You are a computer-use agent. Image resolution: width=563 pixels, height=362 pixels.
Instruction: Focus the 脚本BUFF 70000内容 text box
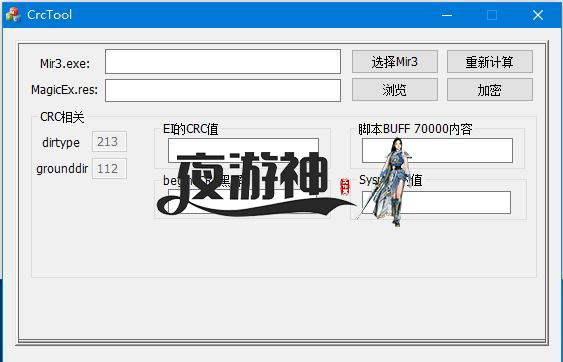[x=437, y=150]
